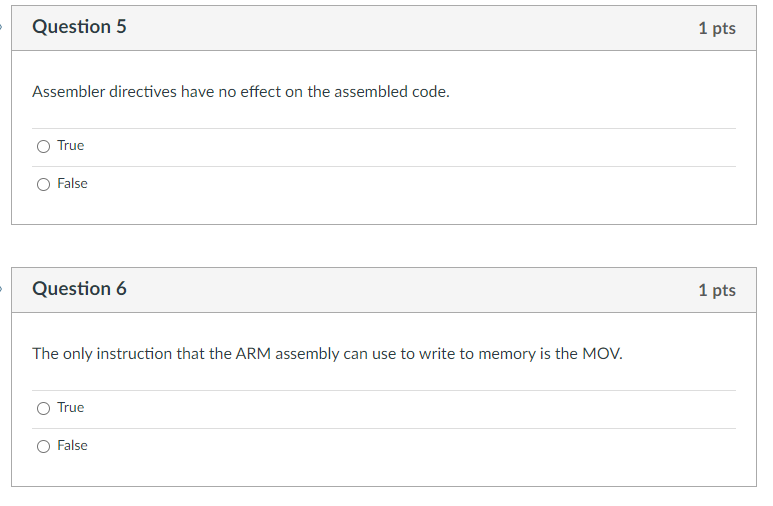773x506 pixels.
Task: Click the '1 pts' label of Question 5
Action: 716,28
